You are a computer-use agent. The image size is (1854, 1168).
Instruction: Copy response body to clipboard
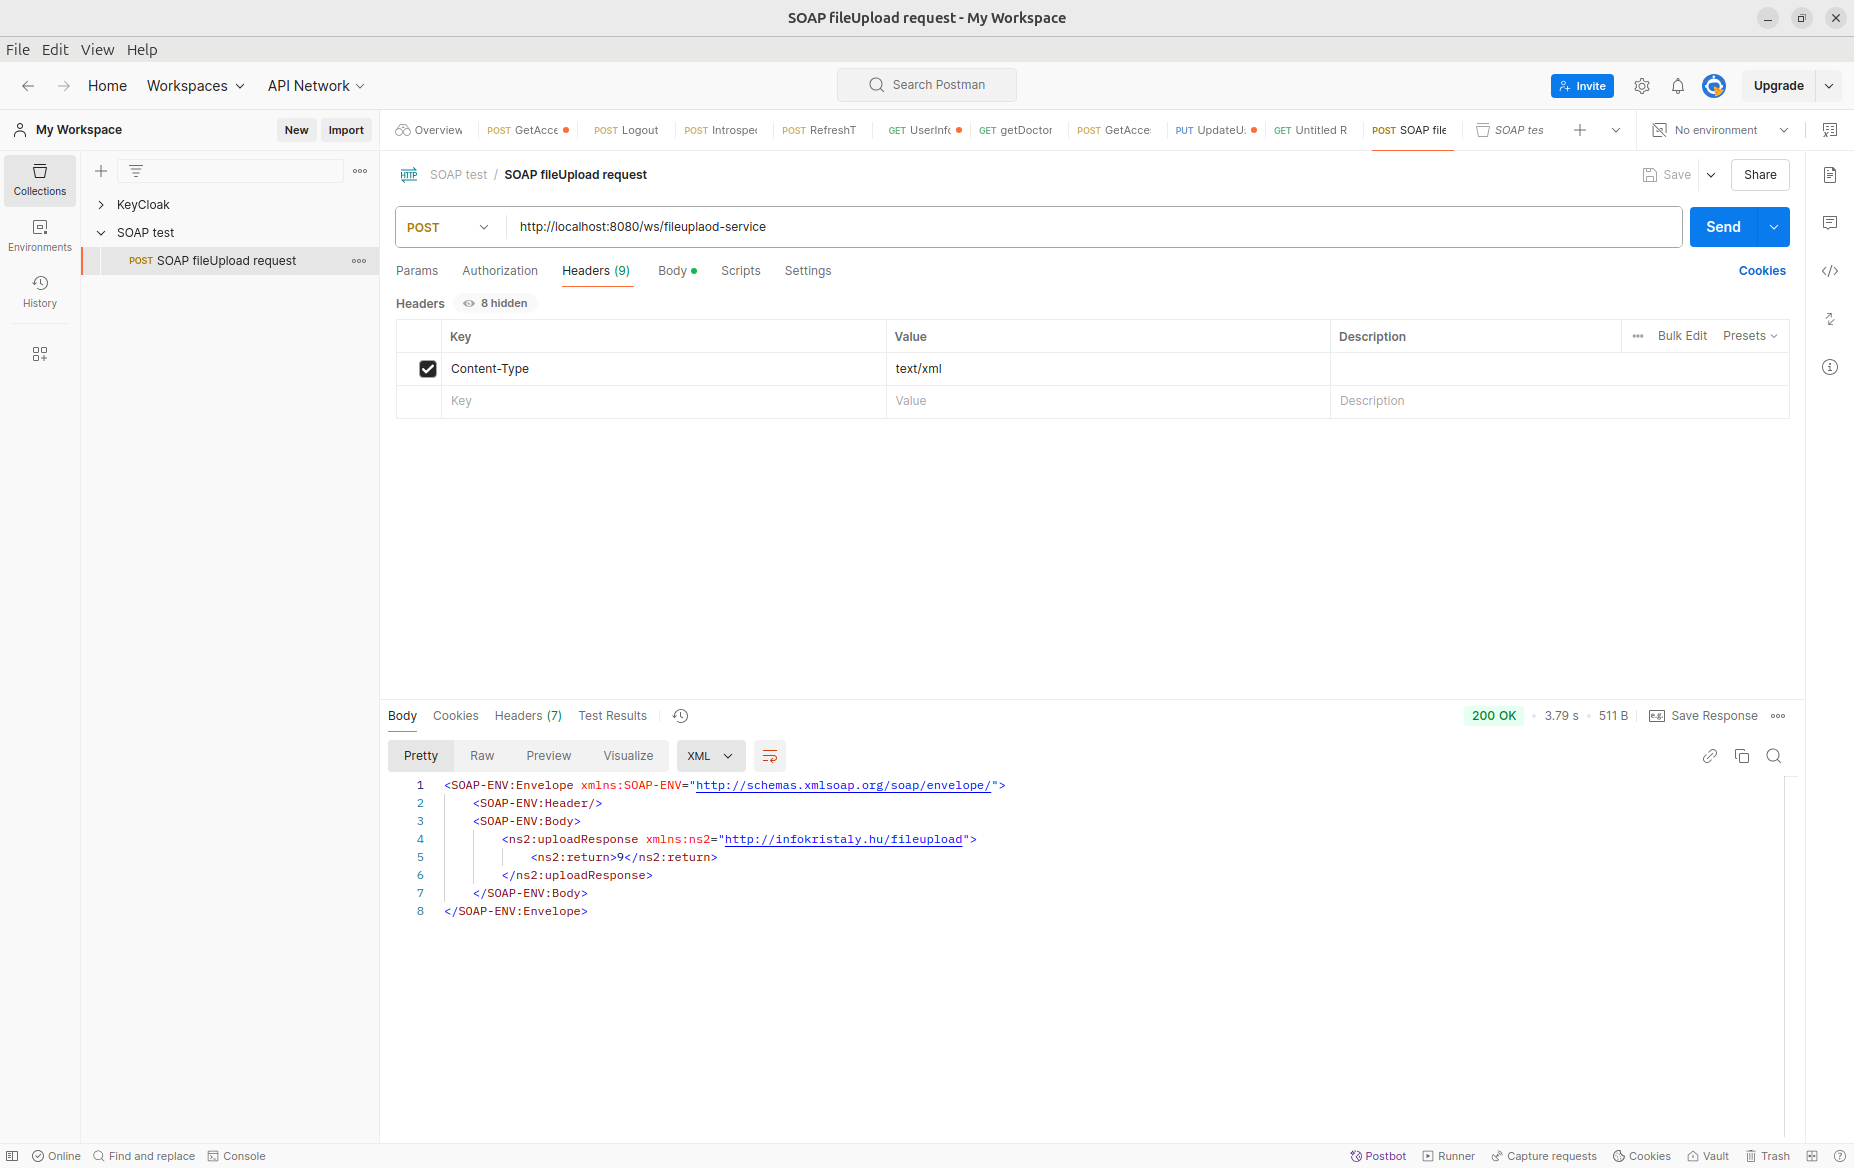pyautogui.click(x=1742, y=756)
